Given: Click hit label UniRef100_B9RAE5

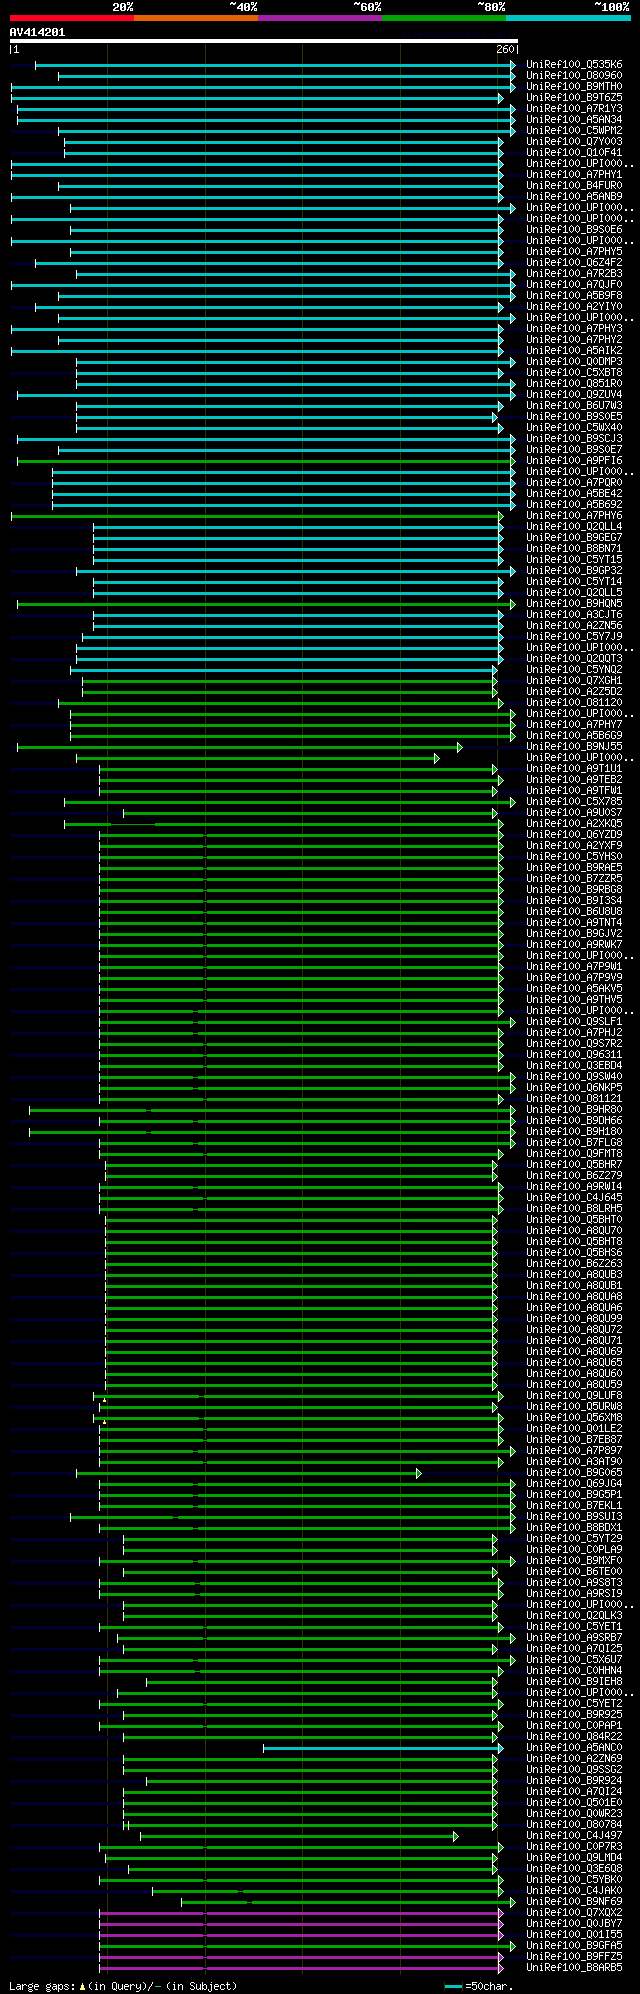Looking at the screenshot, I should 574,868.
